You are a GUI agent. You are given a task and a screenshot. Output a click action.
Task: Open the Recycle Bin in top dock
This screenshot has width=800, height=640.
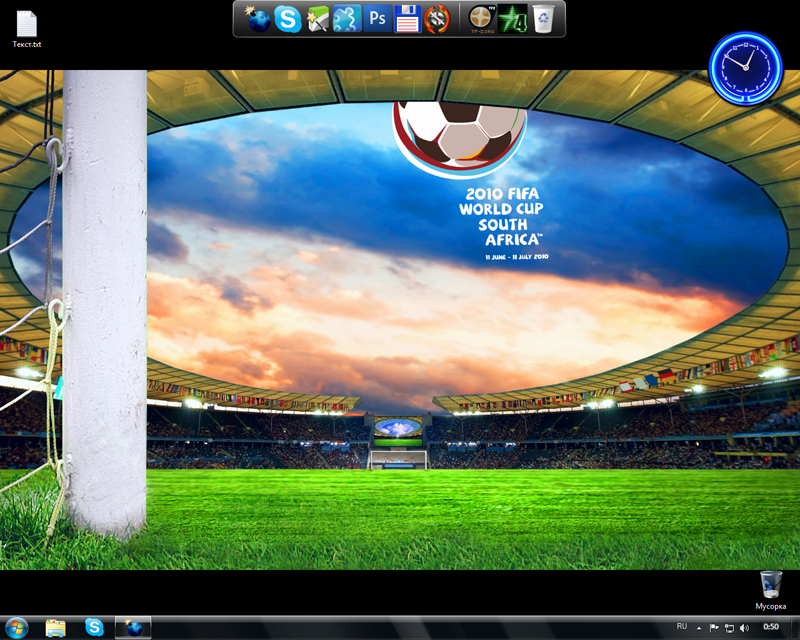pos(542,18)
